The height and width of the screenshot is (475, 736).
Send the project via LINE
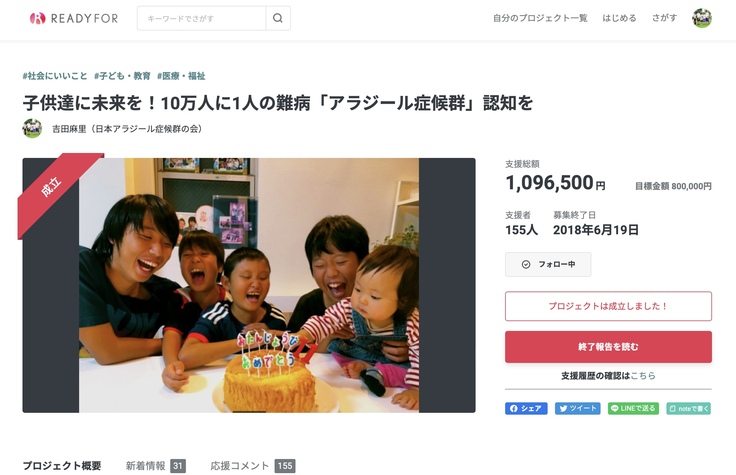coord(633,408)
